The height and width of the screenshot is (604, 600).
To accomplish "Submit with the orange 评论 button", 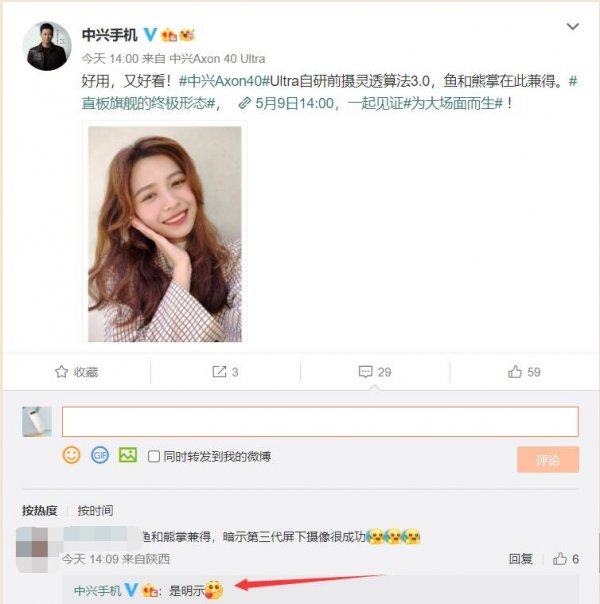I will pos(548,460).
